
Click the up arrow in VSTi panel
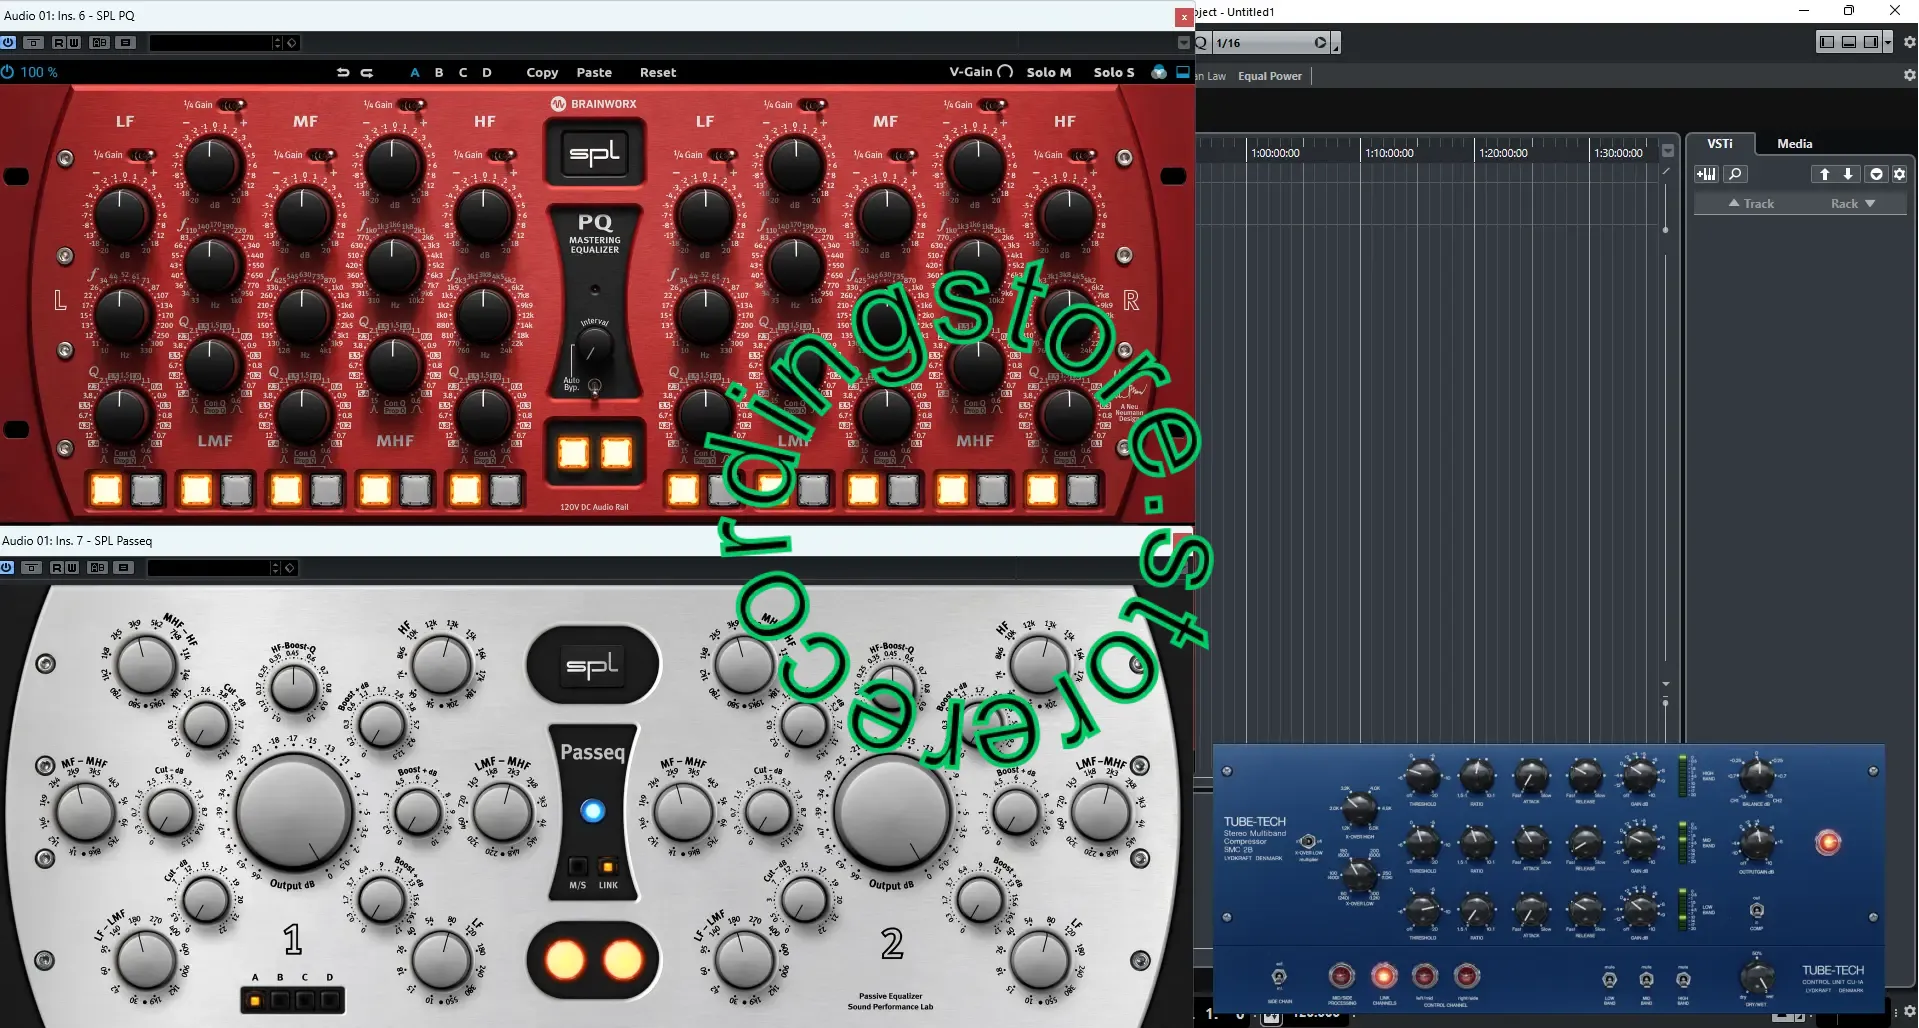click(1824, 174)
